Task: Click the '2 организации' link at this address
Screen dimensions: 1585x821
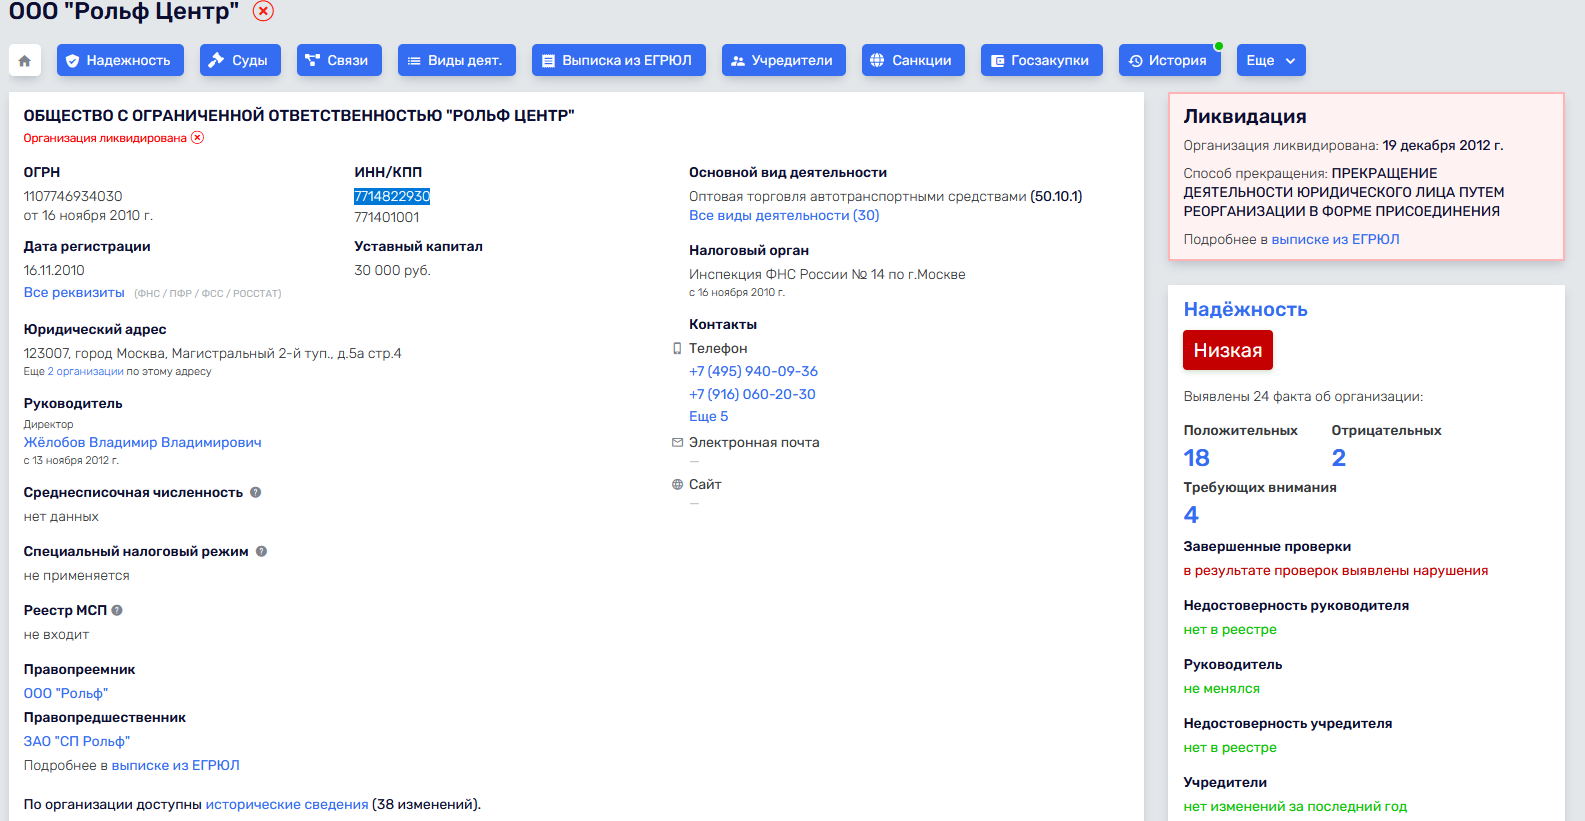Action: coord(86,371)
